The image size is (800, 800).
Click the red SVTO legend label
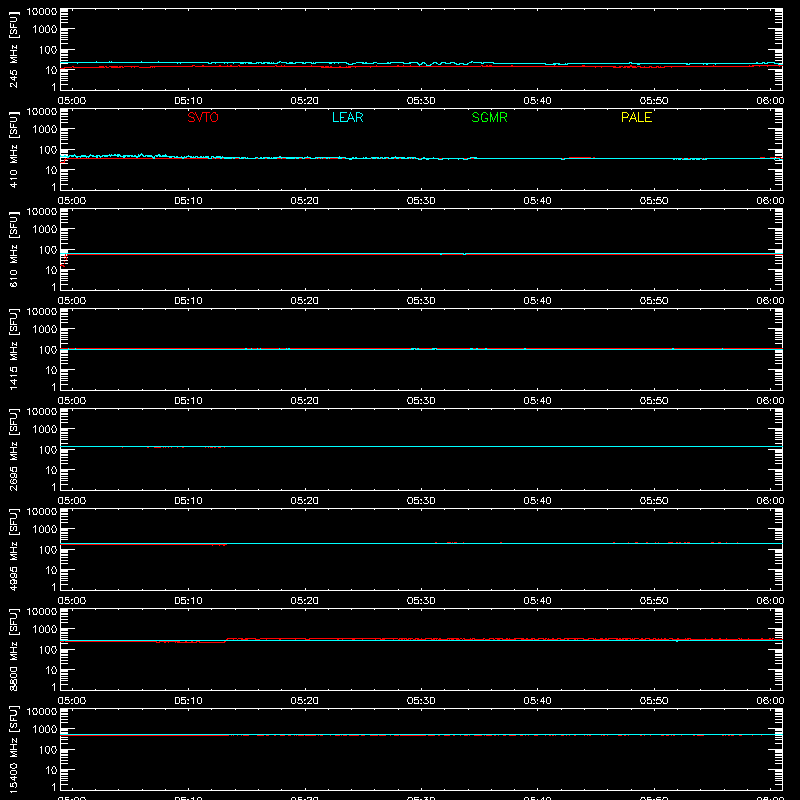pyautogui.click(x=203, y=117)
